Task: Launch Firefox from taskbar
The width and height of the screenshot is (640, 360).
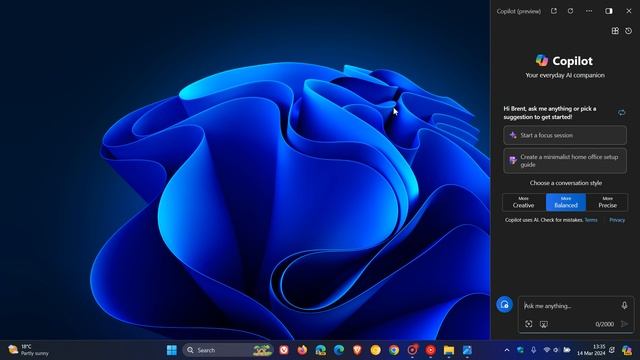Action: click(x=302, y=350)
